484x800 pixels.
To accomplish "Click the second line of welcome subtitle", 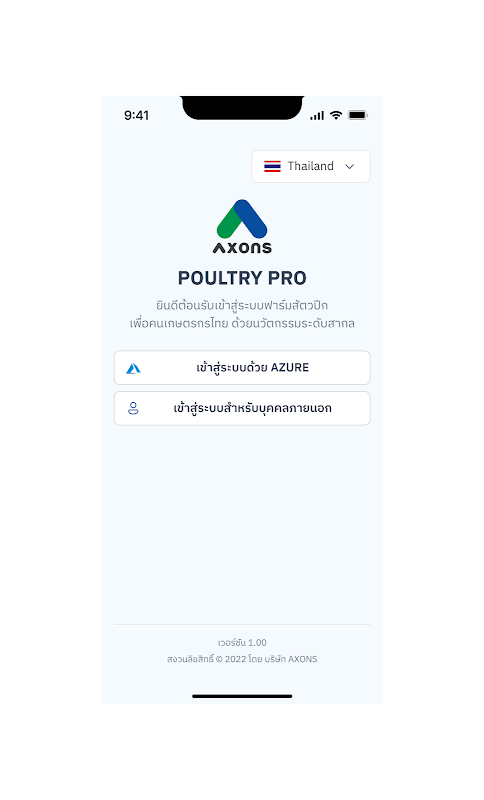I will pyautogui.click(x=242, y=323).
